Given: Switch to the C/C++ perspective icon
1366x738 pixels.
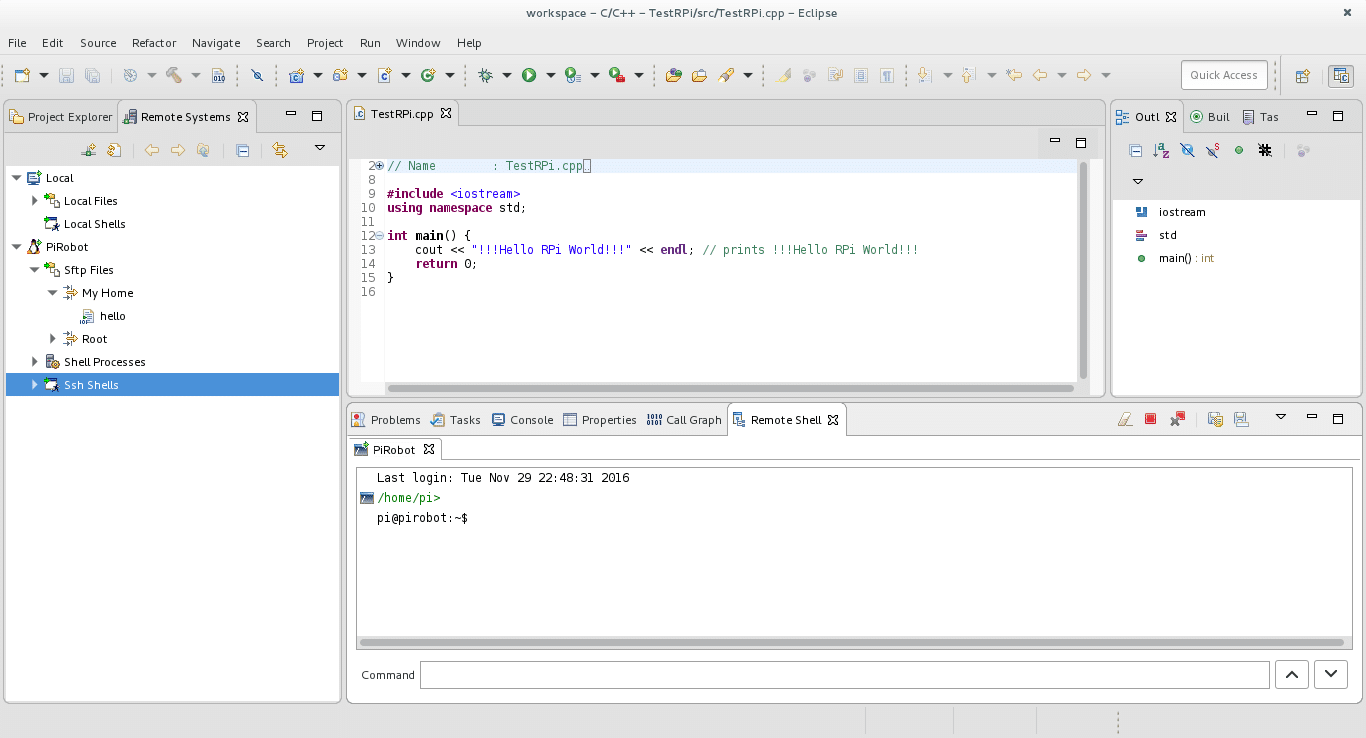Looking at the screenshot, I should pos(1340,75).
